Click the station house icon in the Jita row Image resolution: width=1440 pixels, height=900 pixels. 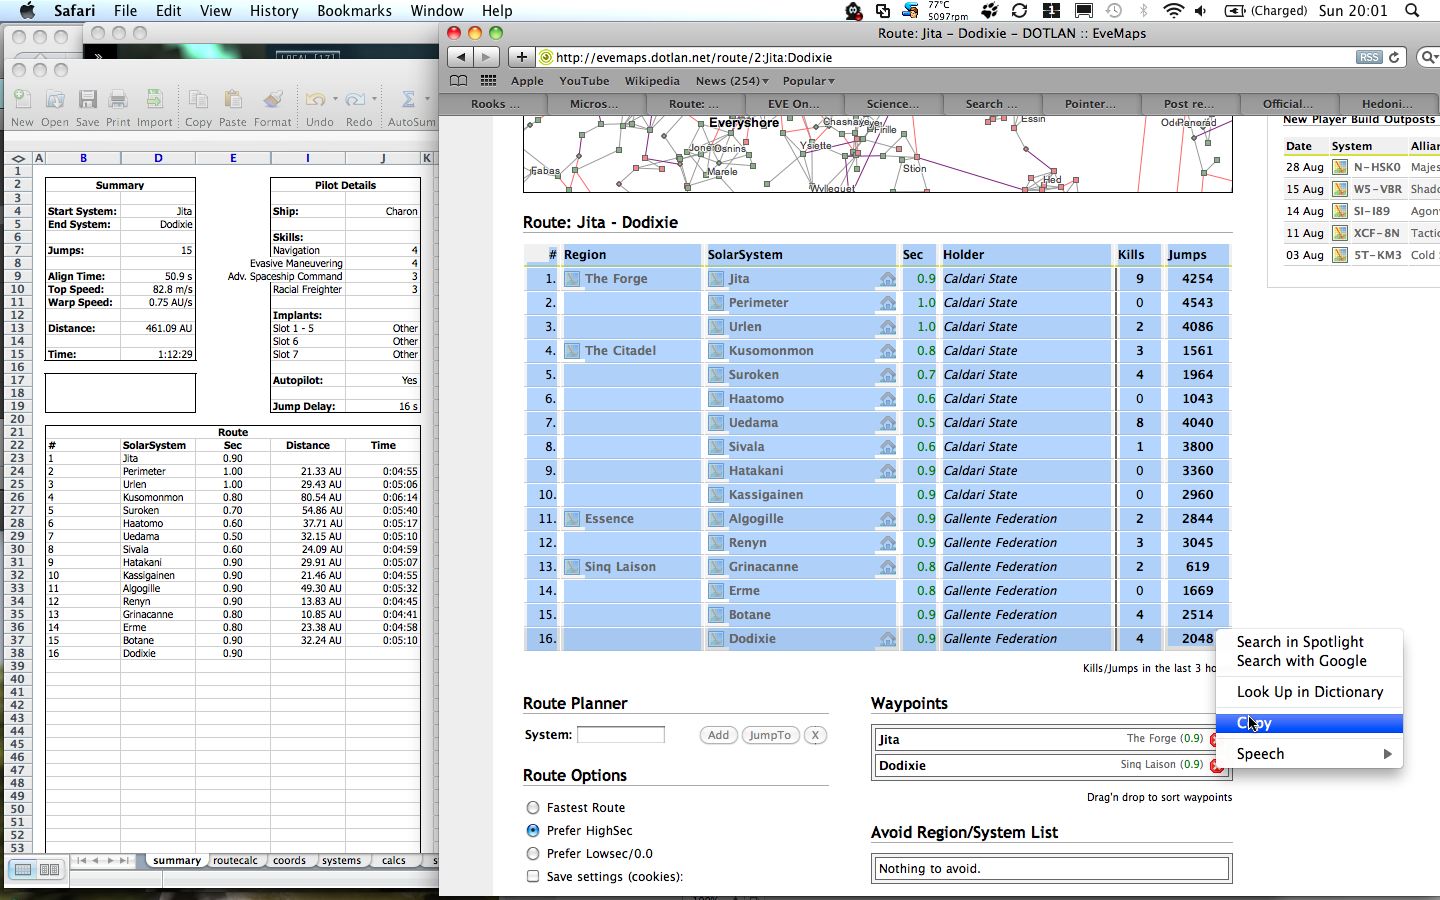(887, 279)
